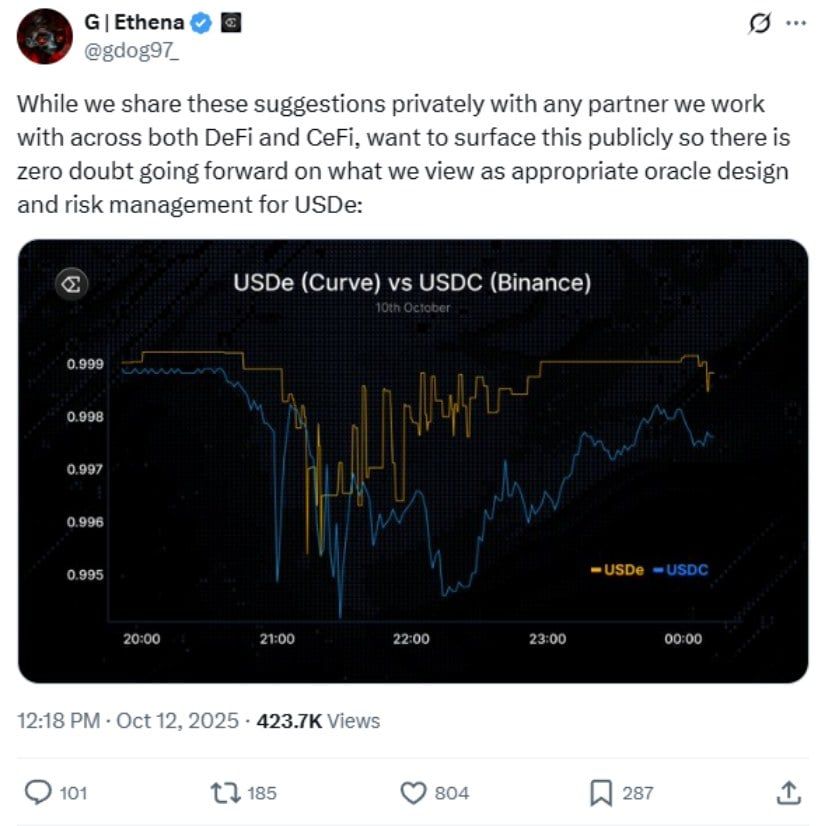Image resolution: width=825 pixels, height=826 pixels.
Task: Like the tweet with the heart icon
Action: tap(413, 793)
